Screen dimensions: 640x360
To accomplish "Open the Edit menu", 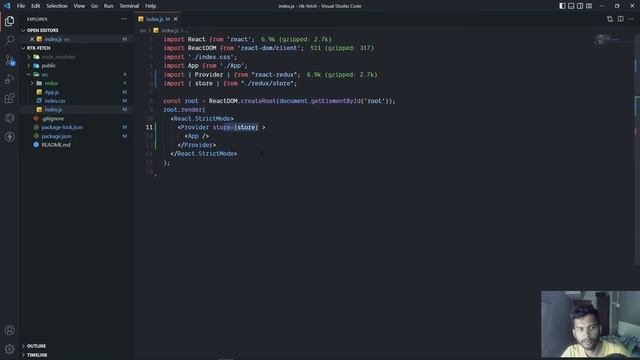I will 36,6.
